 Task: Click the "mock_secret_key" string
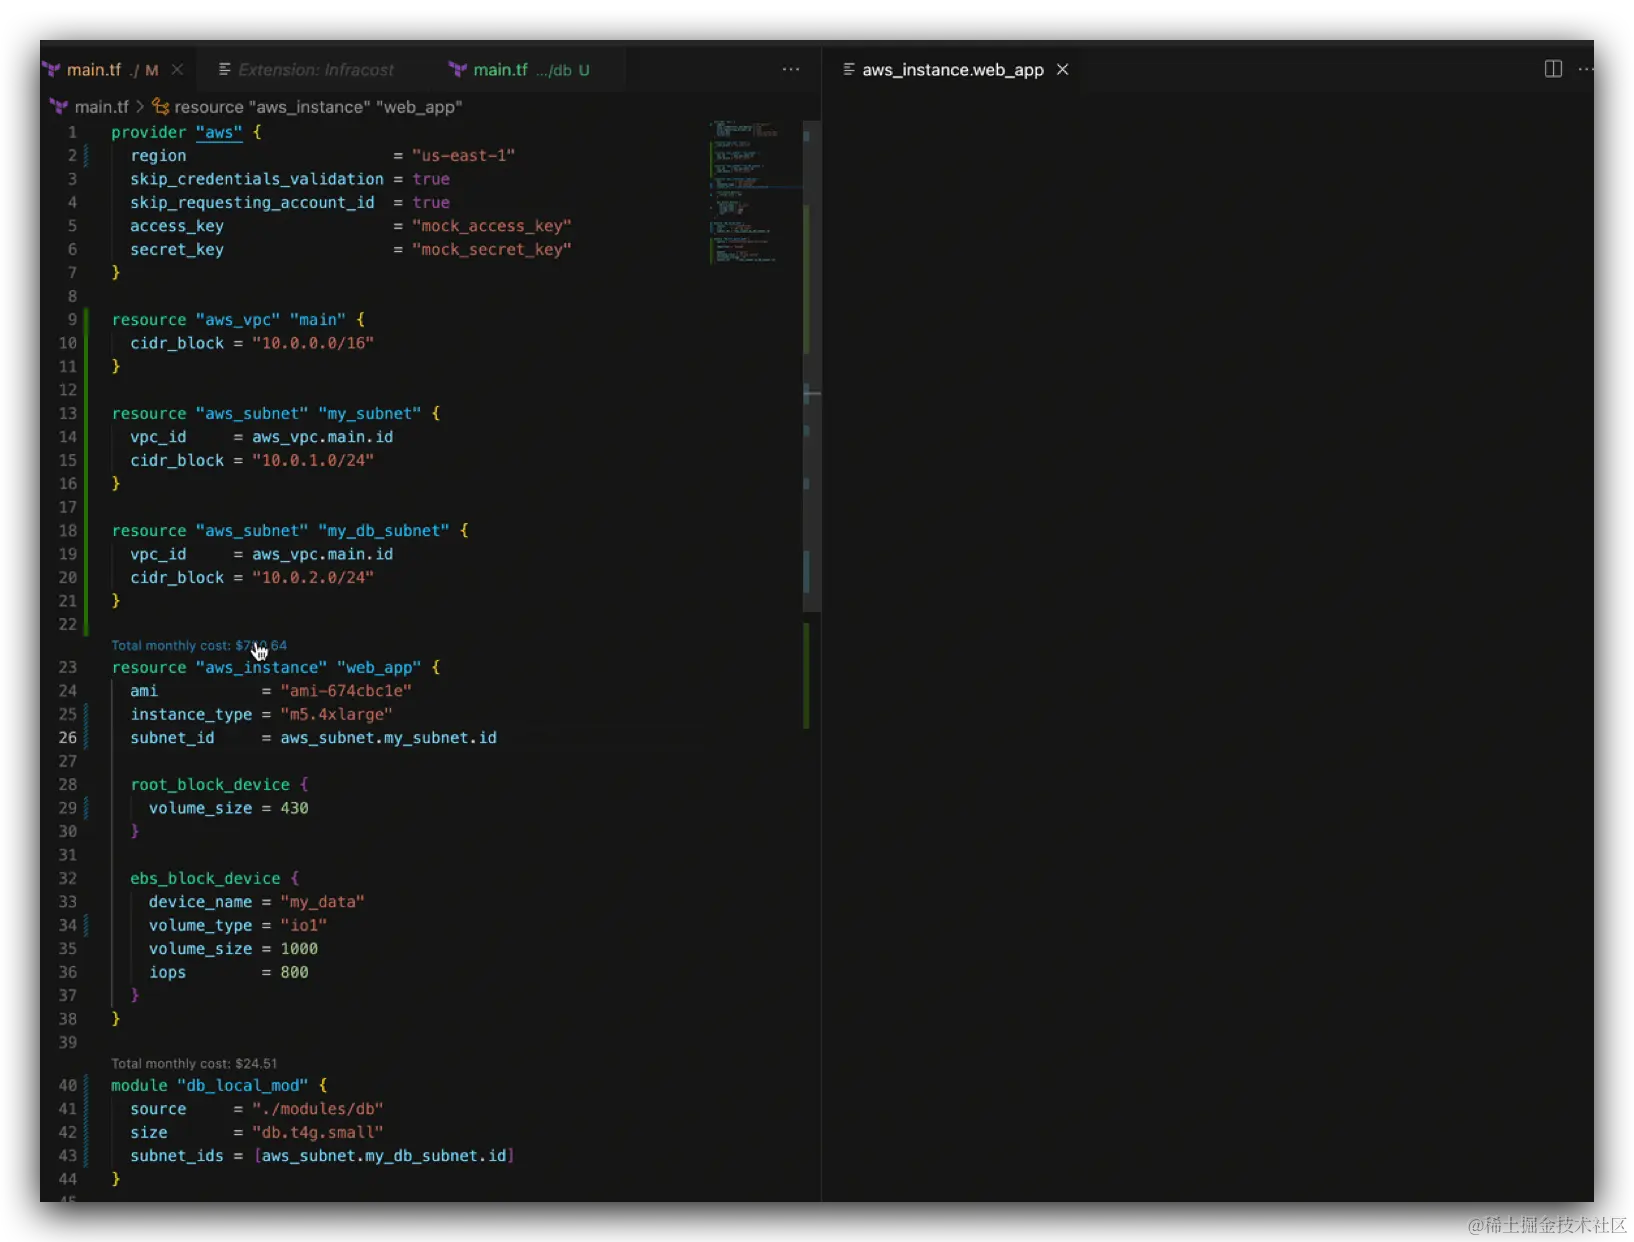point(492,250)
